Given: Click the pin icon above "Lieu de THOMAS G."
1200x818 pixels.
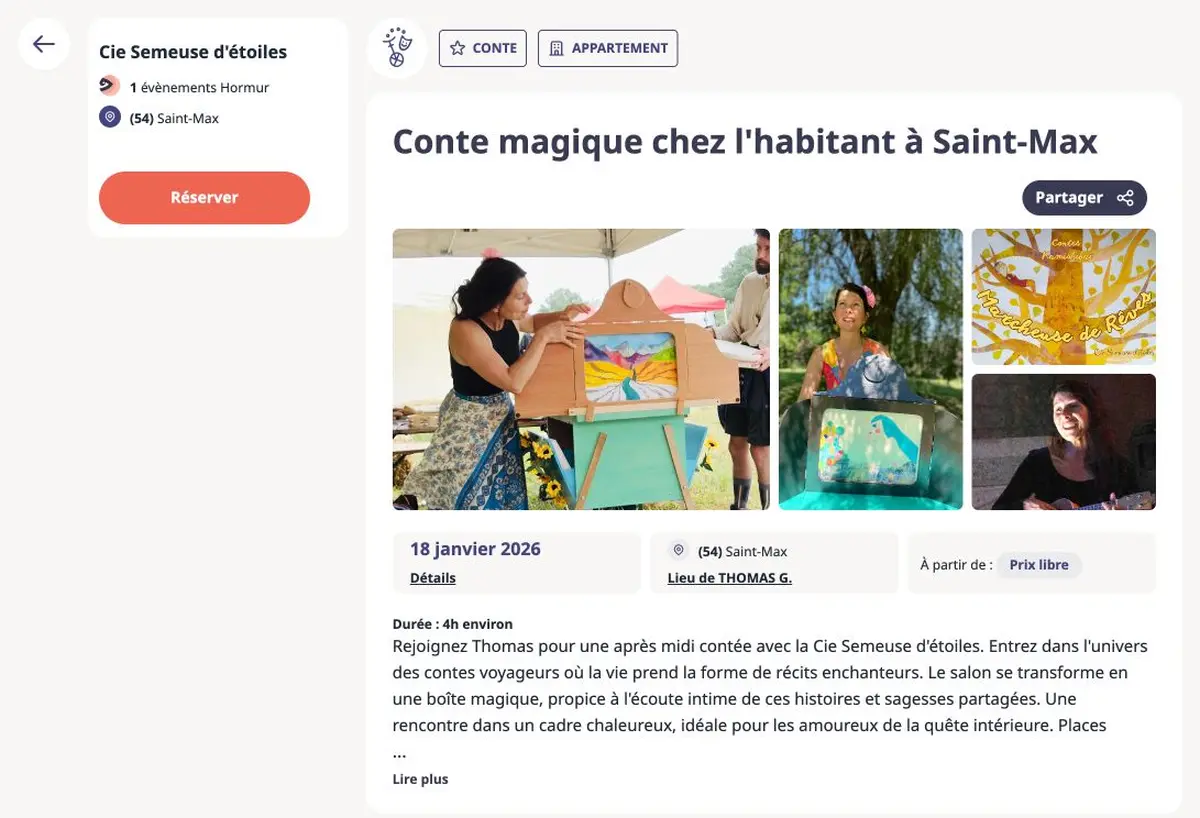Looking at the screenshot, I should (678, 549).
